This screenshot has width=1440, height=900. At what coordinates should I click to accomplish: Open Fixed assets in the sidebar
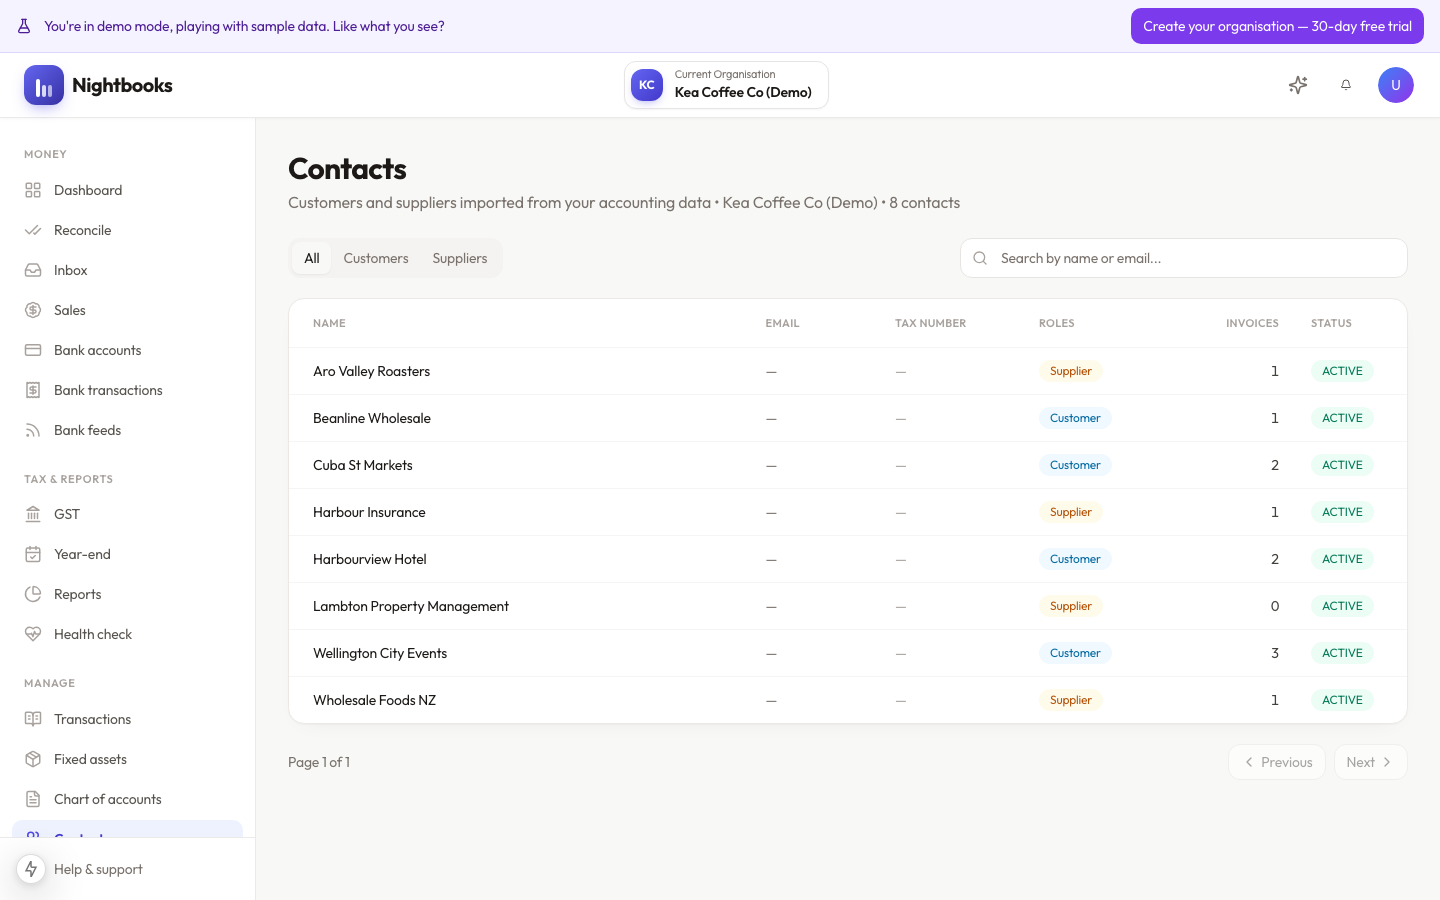click(x=127, y=759)
